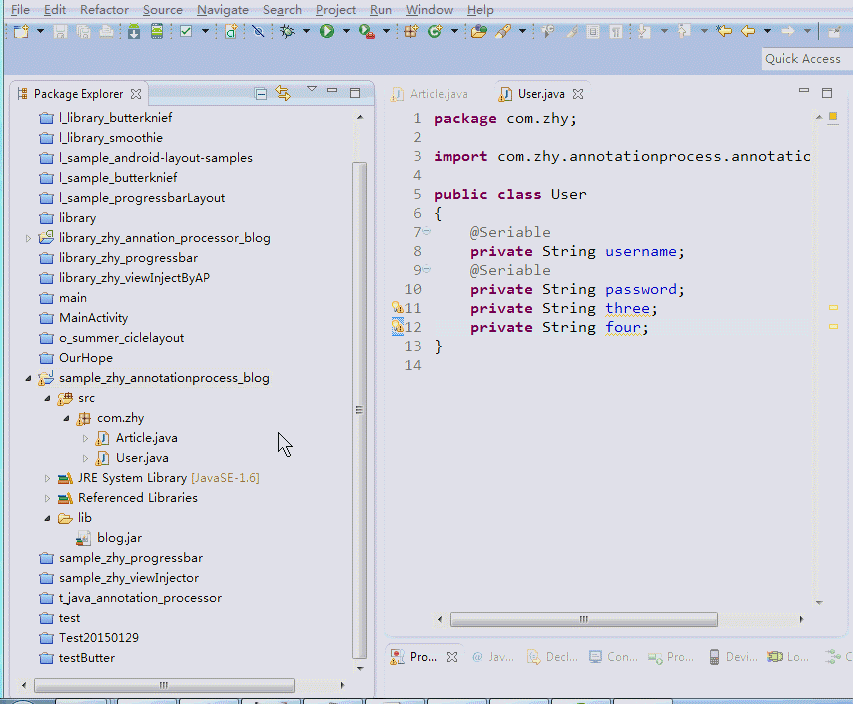Toggle Skip All Breakpoints icon

tap(258, 32)
